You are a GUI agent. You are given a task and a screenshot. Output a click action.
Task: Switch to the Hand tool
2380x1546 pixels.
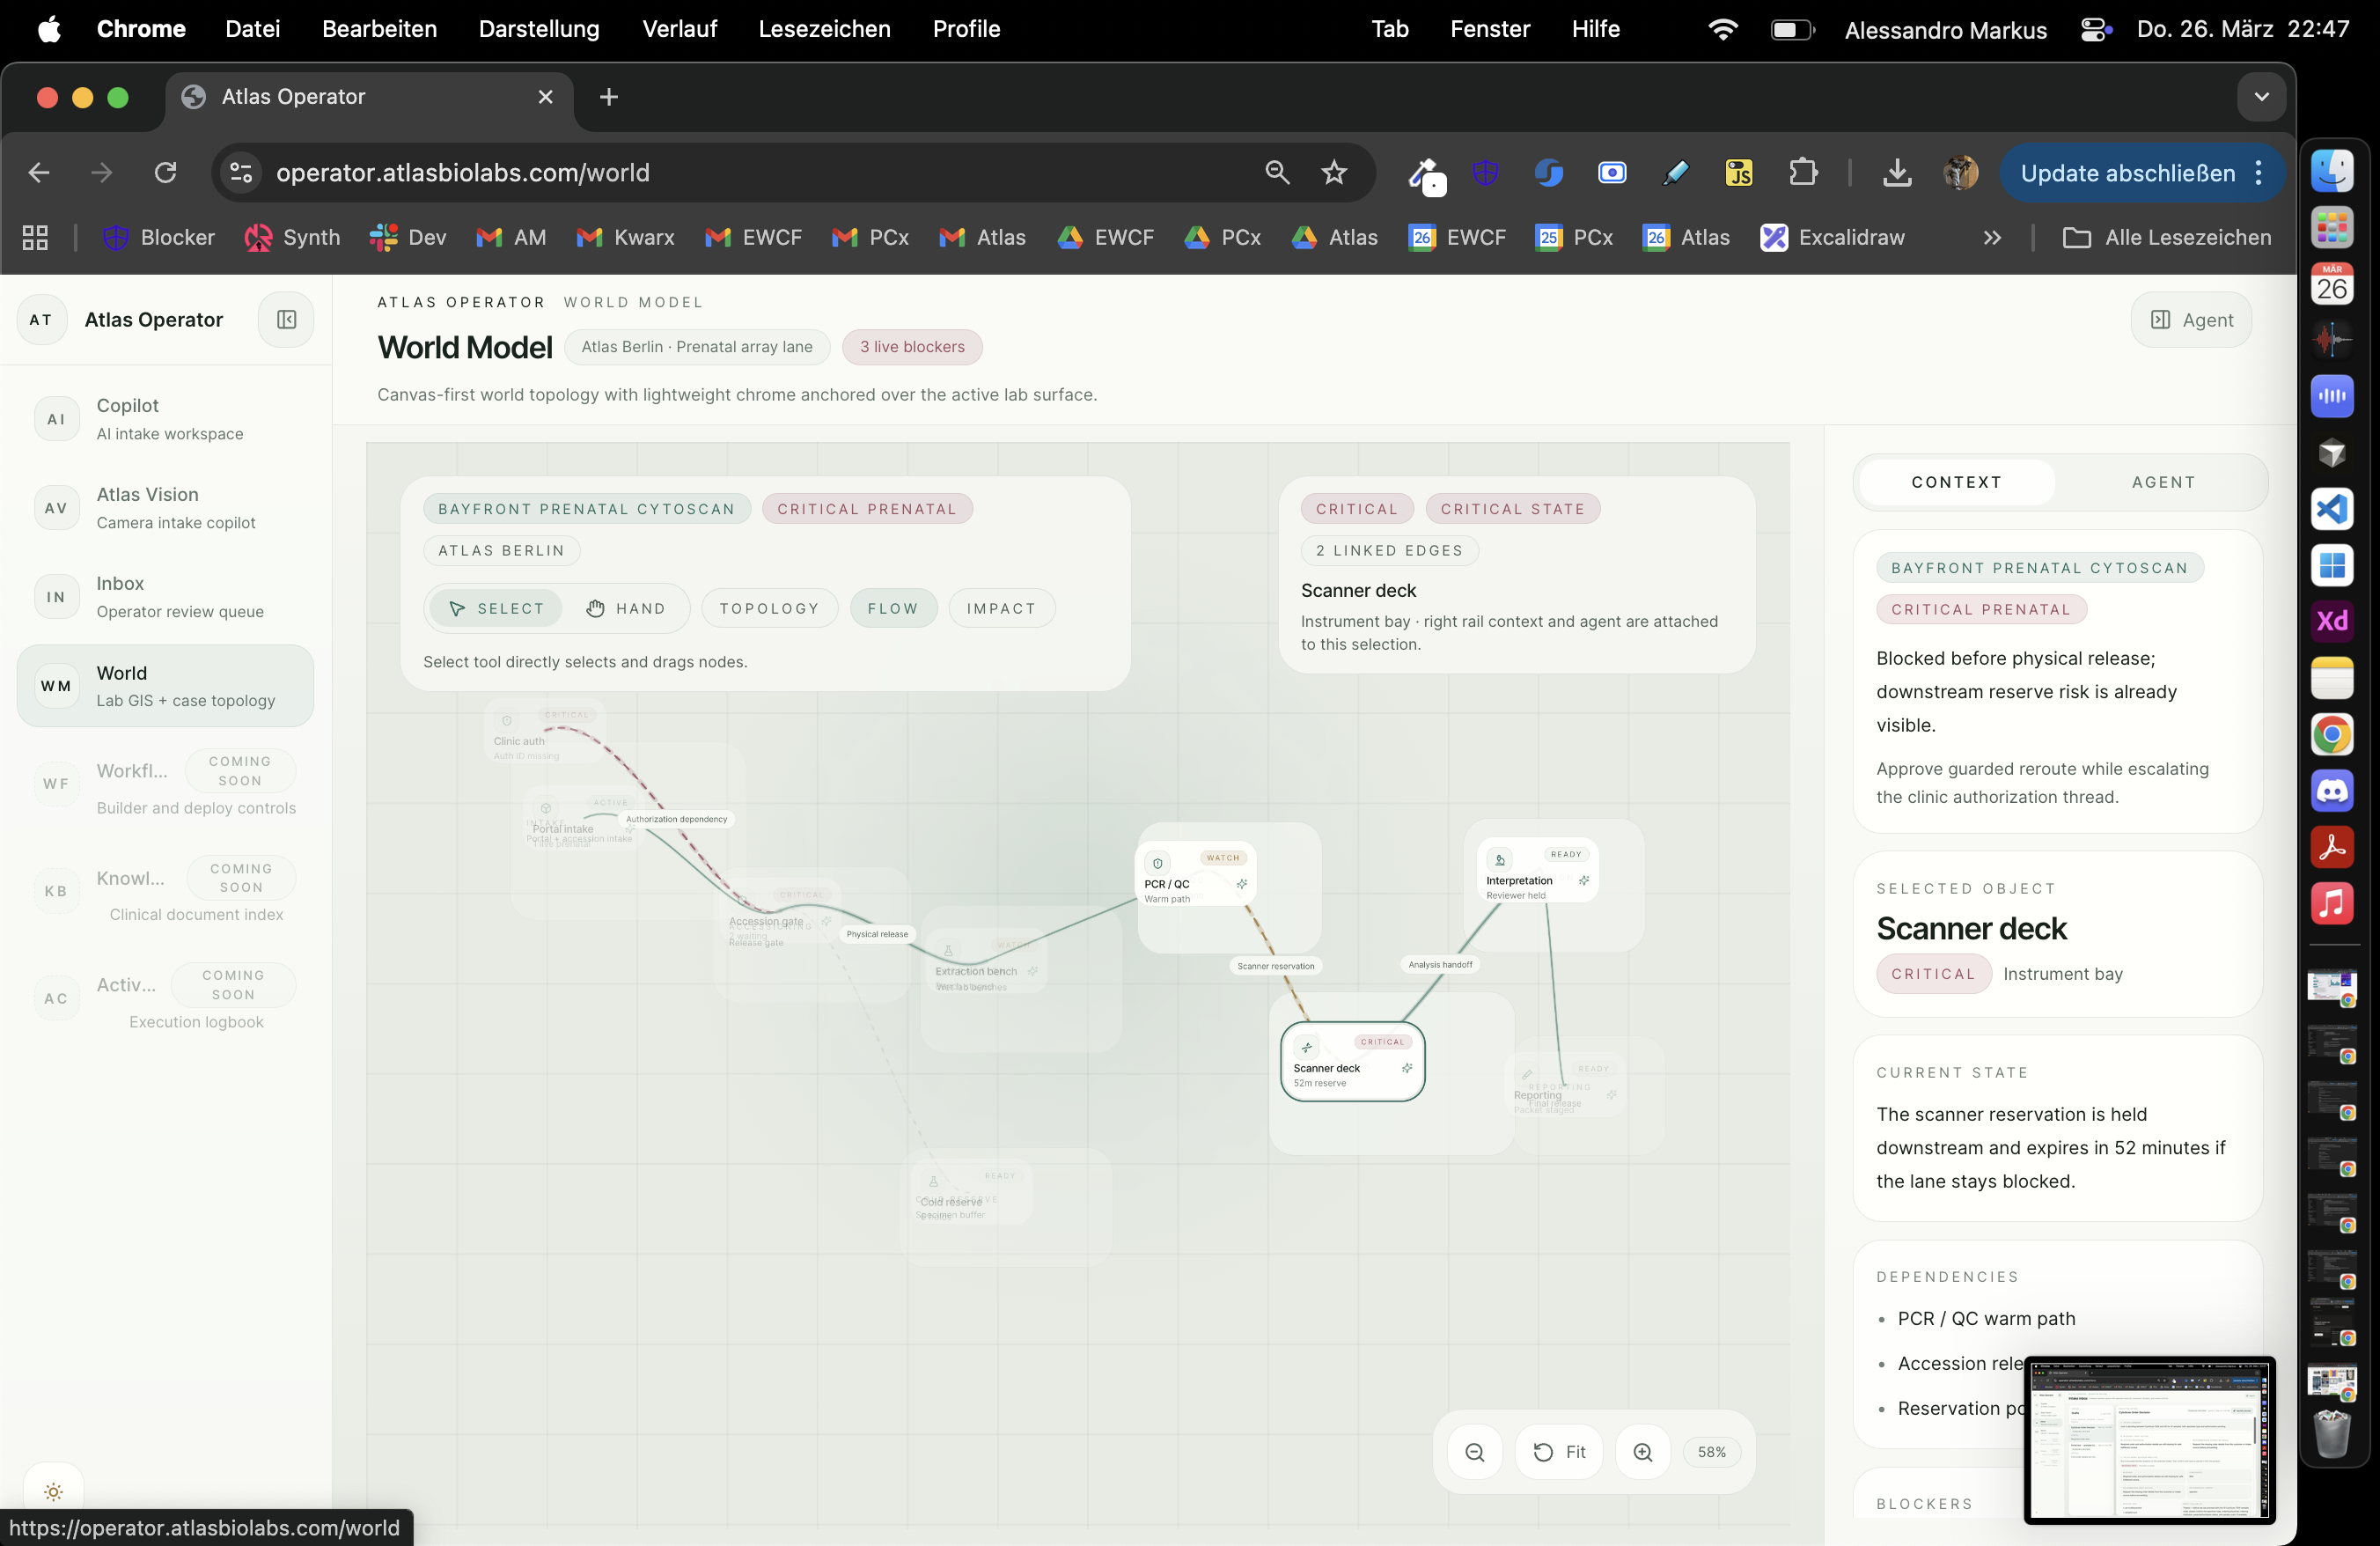[626, 608]
